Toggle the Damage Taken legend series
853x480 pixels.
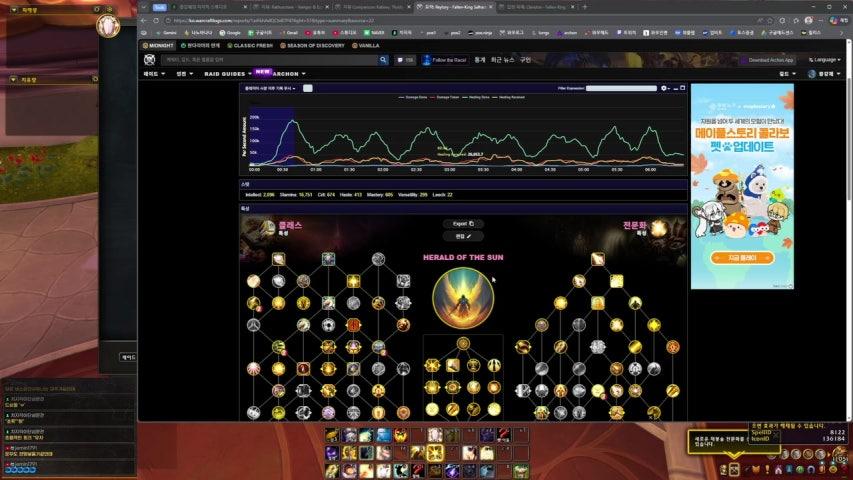coord(444,97)
